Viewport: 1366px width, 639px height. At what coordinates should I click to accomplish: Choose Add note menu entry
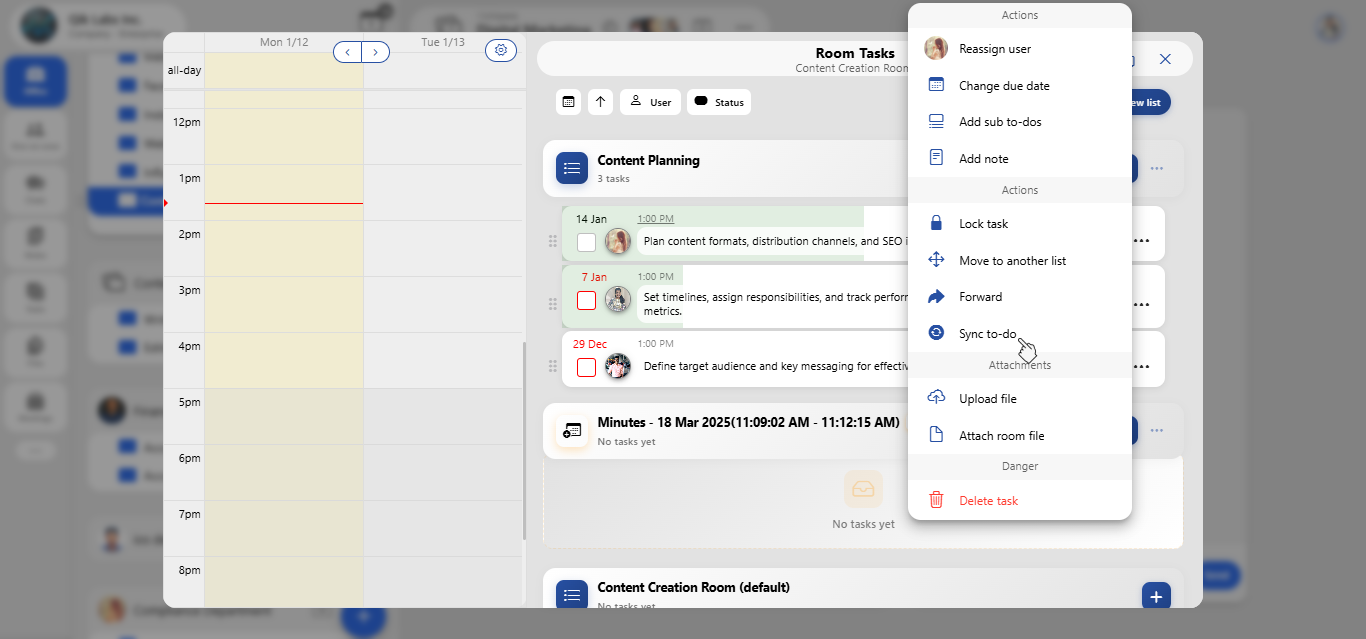tap(1020, 158)
